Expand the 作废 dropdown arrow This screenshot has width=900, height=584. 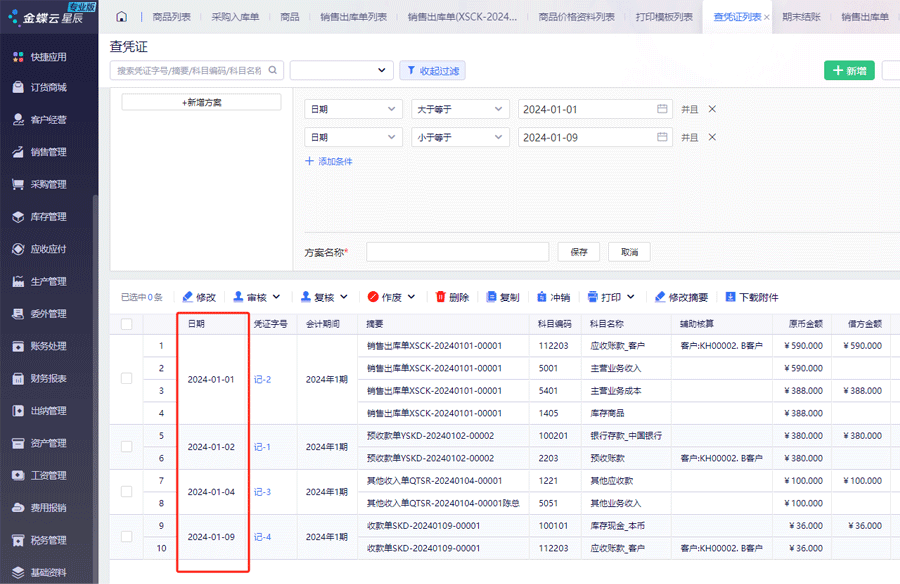tap(412, 297)
